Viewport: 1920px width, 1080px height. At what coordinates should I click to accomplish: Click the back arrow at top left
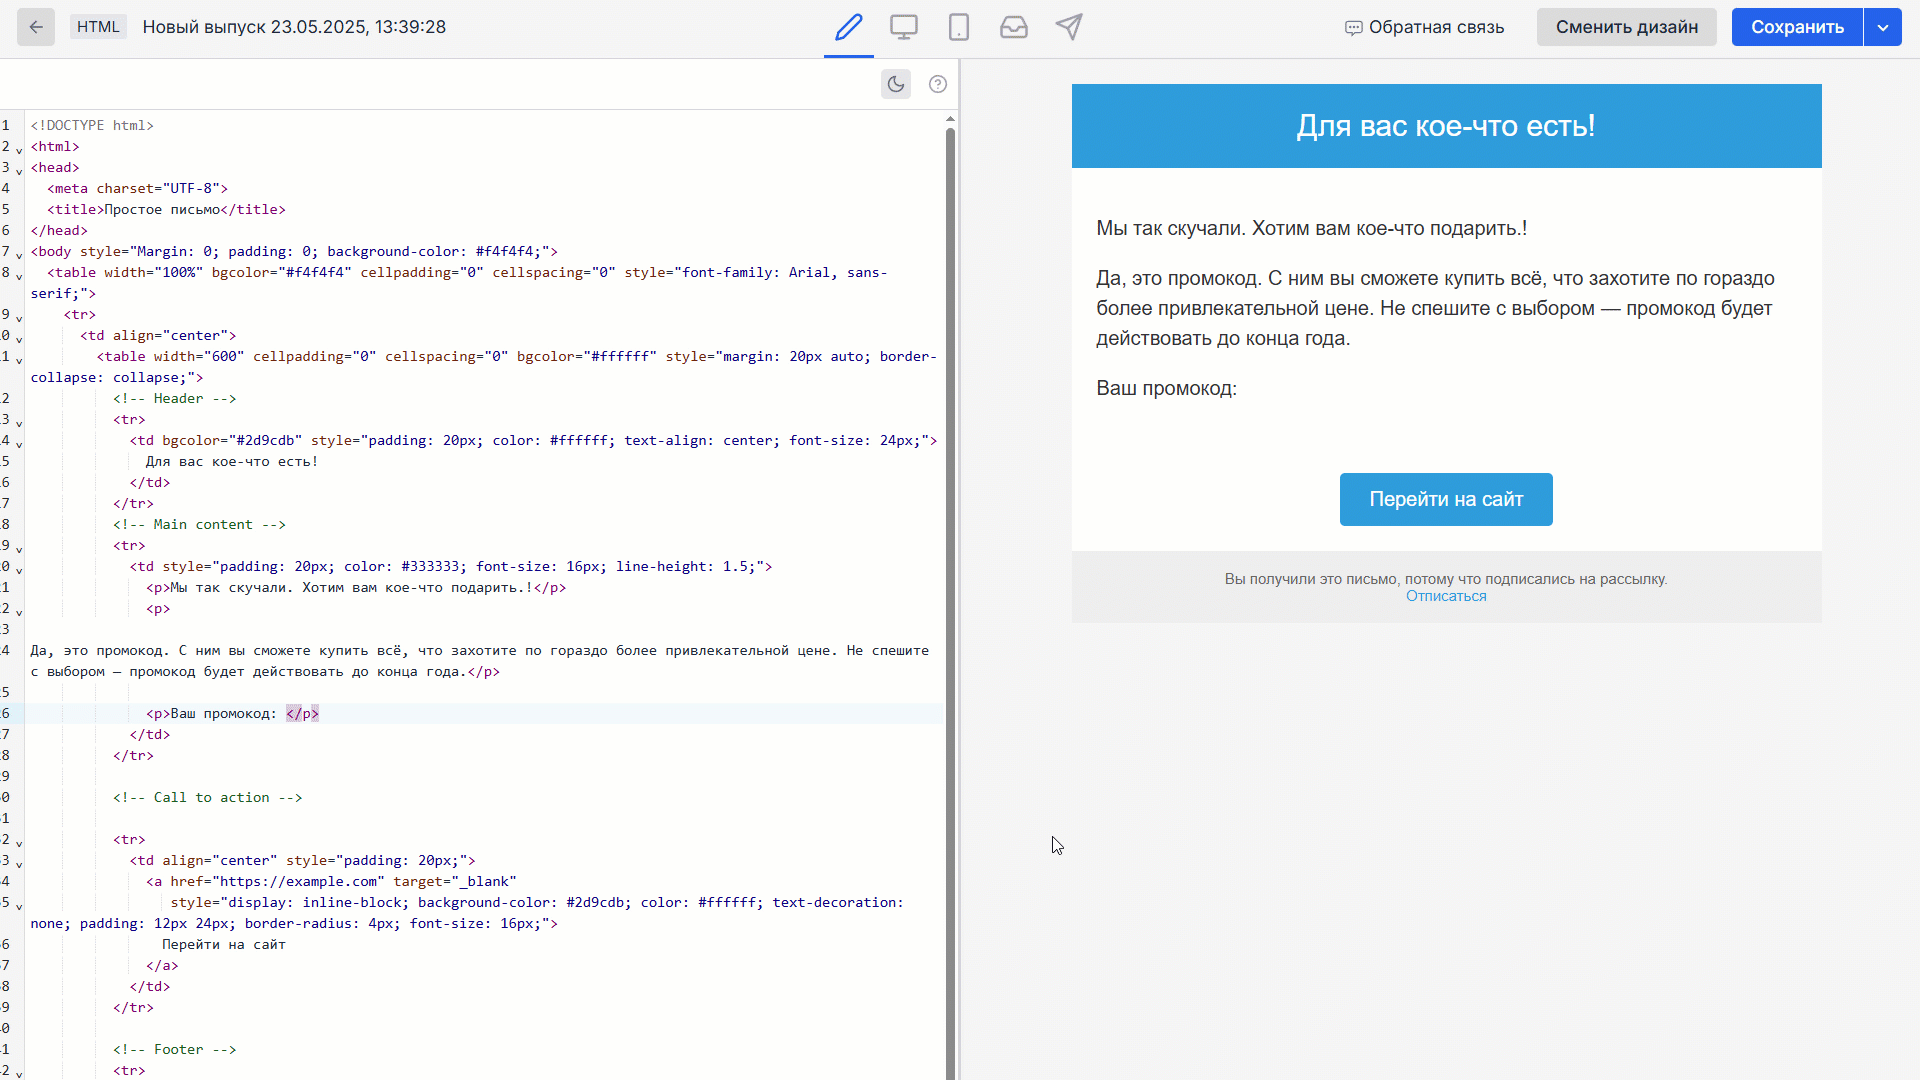pos(36,27)
